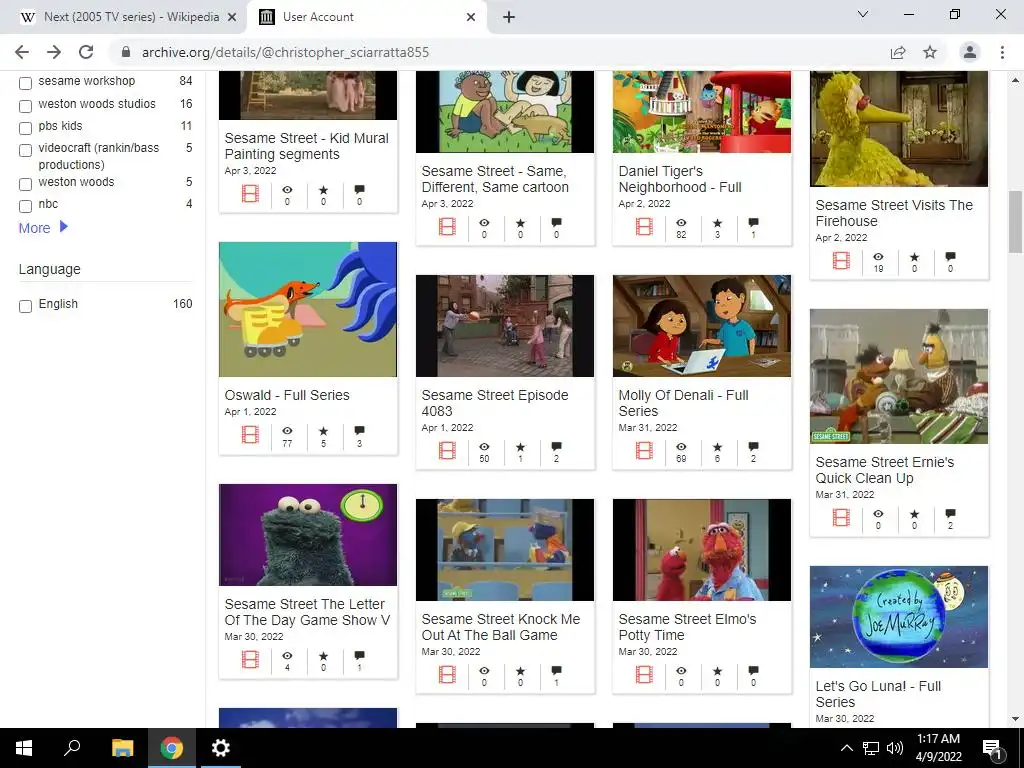This screenshot has height=768, width=1024.
Task: Click film icon under Same, Different, Same cartoon
Action: point(447,226)
